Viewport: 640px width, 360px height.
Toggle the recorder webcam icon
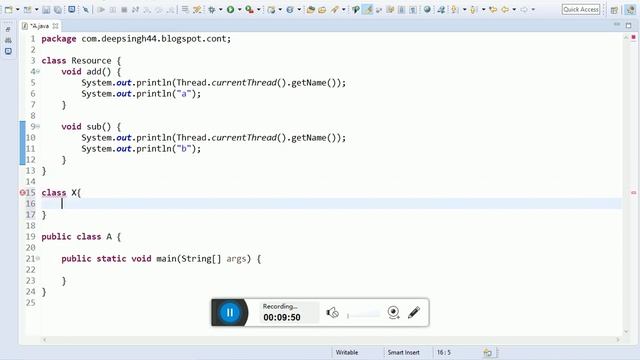coord(393,313)
